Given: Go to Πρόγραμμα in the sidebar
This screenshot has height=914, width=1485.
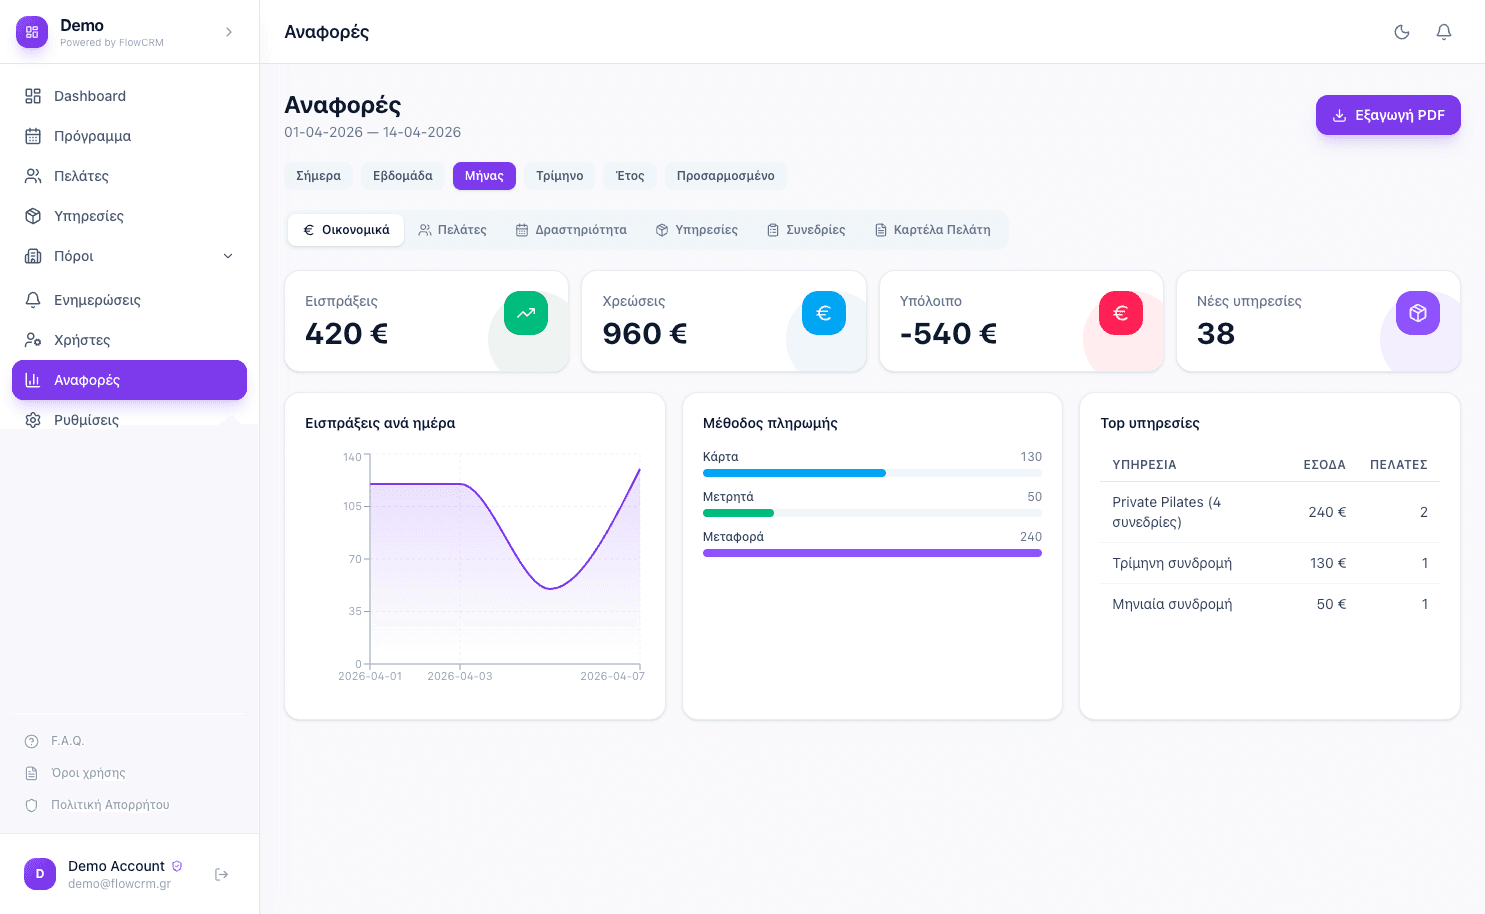Looking at the screenshot, I should 129,136.
